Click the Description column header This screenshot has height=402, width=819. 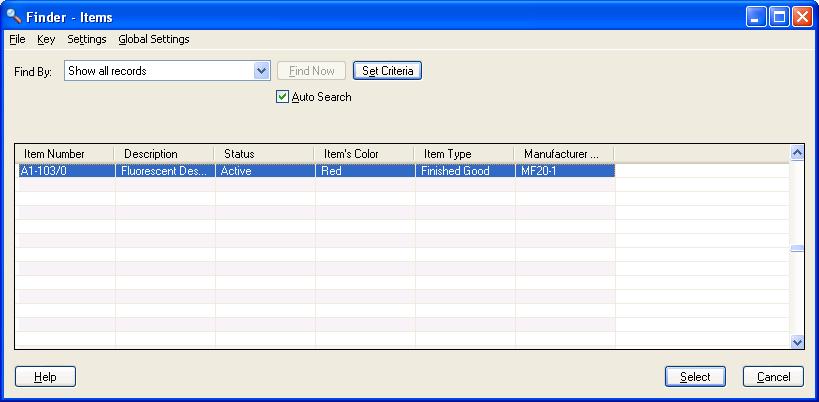[x=164, y=154]
